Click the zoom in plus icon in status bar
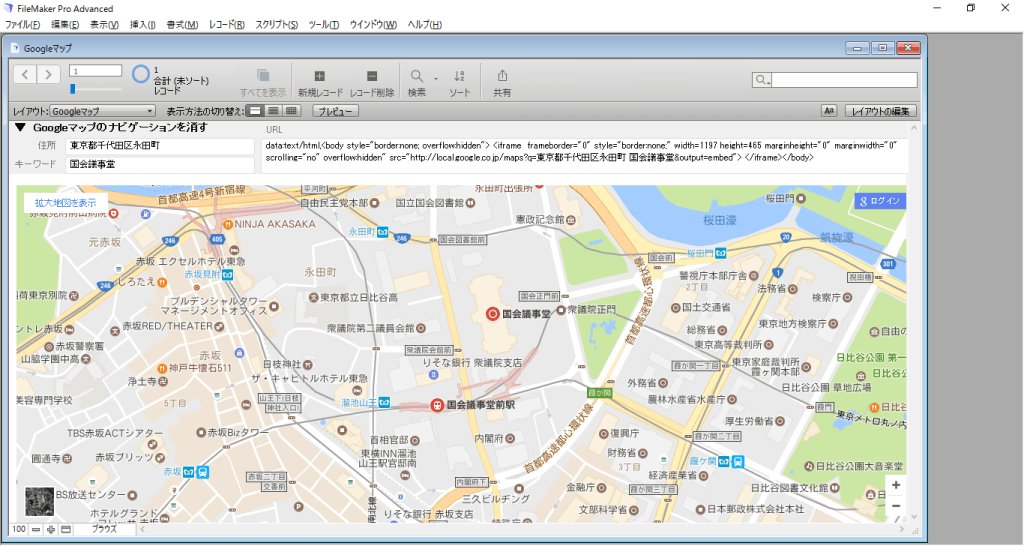The image size is (1024, 546). pos(51,530)
